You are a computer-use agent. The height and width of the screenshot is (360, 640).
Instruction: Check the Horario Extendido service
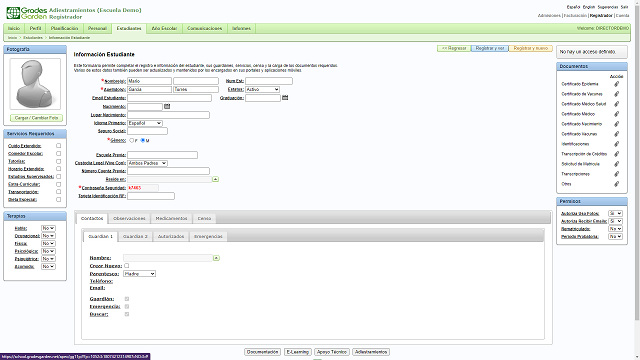pos(58,169)
